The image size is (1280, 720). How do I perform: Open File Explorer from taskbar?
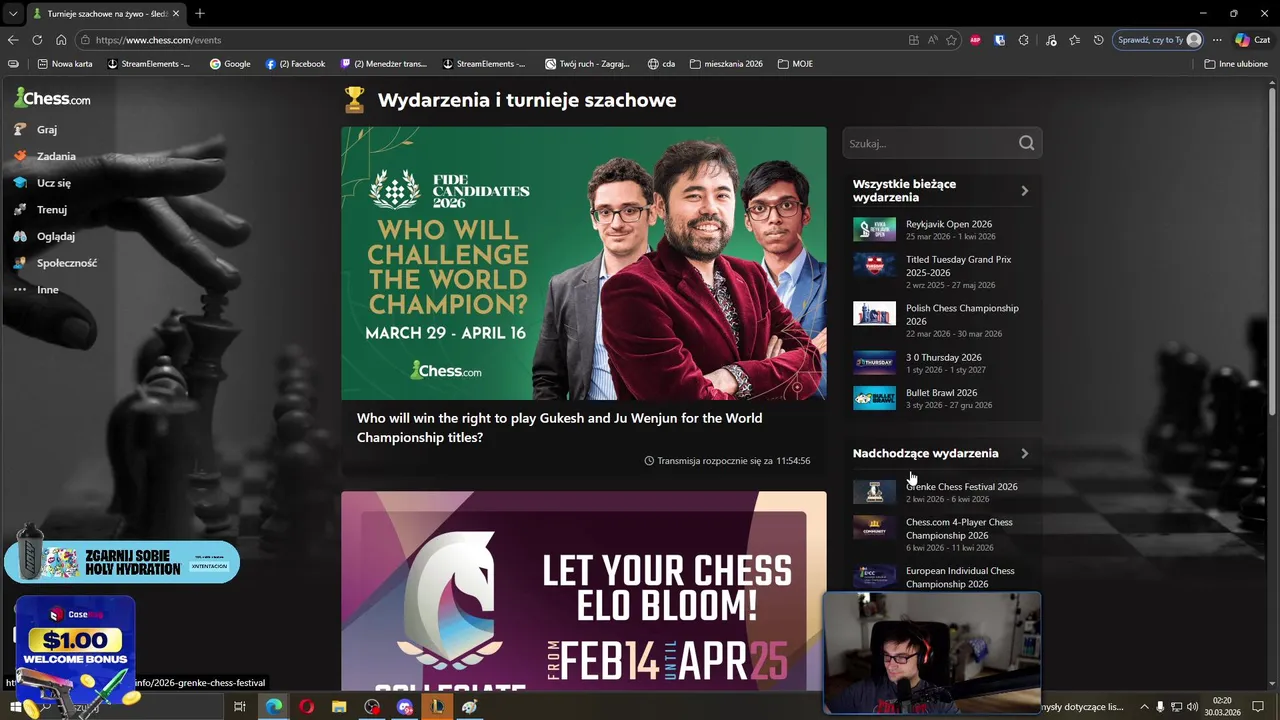(x=339, y=707)
